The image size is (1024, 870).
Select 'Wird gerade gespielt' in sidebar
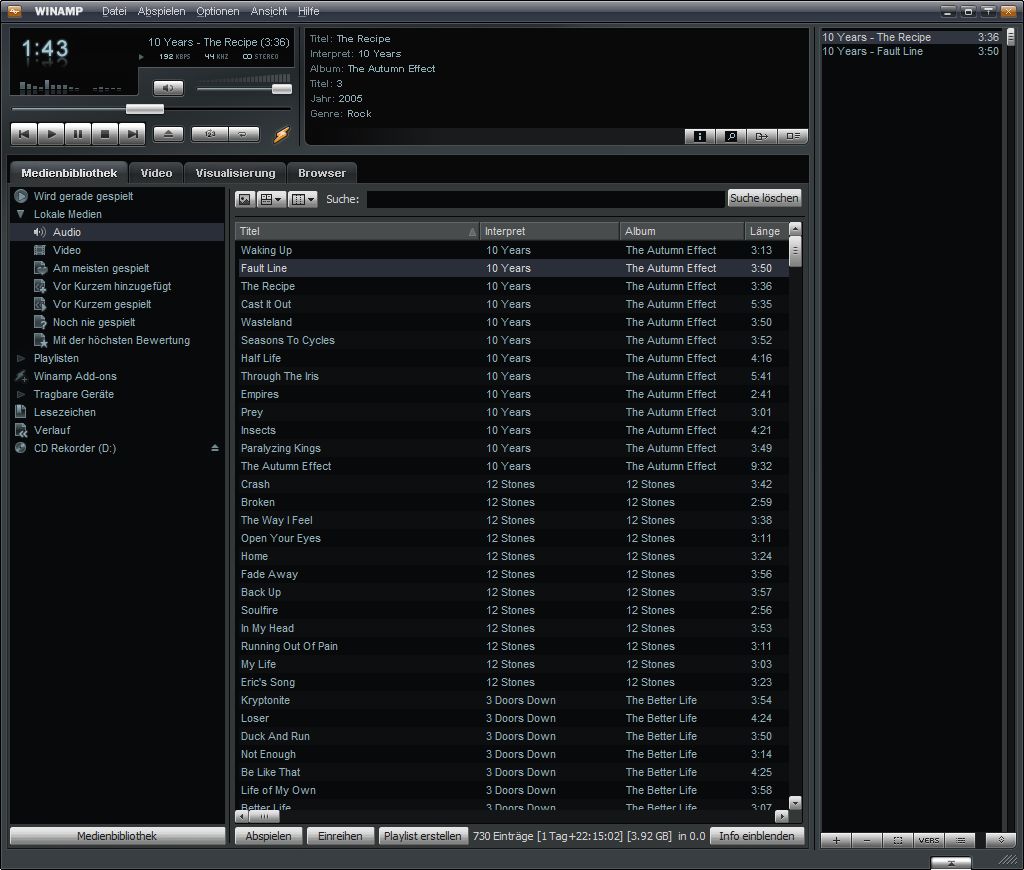[83, 196]
